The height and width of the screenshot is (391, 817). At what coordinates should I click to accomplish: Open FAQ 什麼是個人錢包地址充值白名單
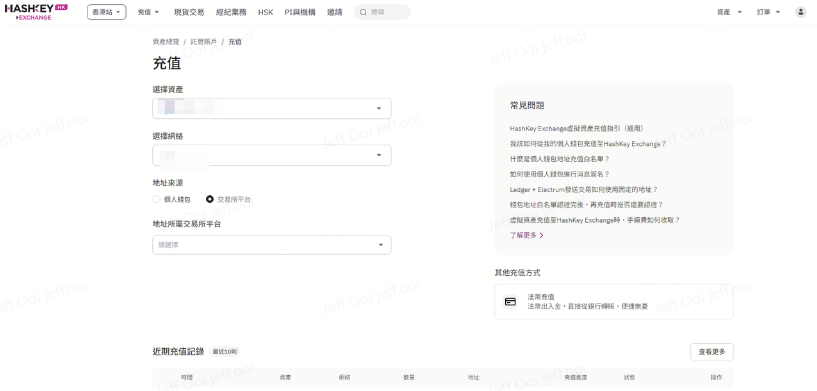click(560, 159)
